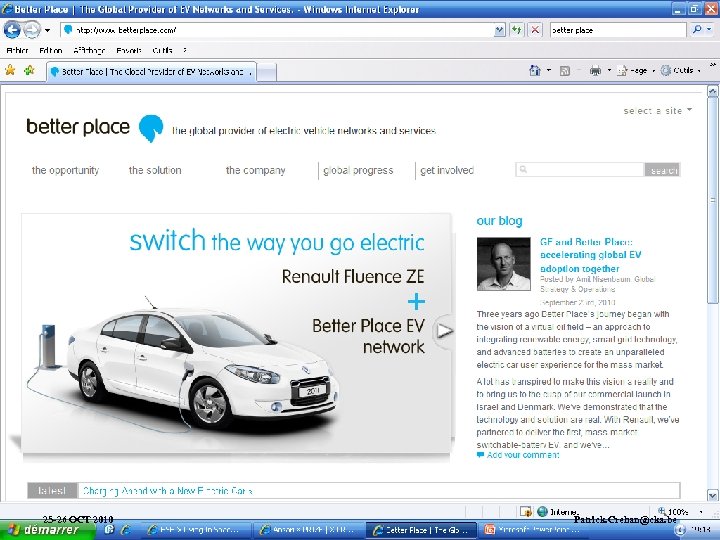The width and height of the screenshot is (720, 540).
Task: Open the Outils gear toolbar menu
Action: [x=680, y=71]
